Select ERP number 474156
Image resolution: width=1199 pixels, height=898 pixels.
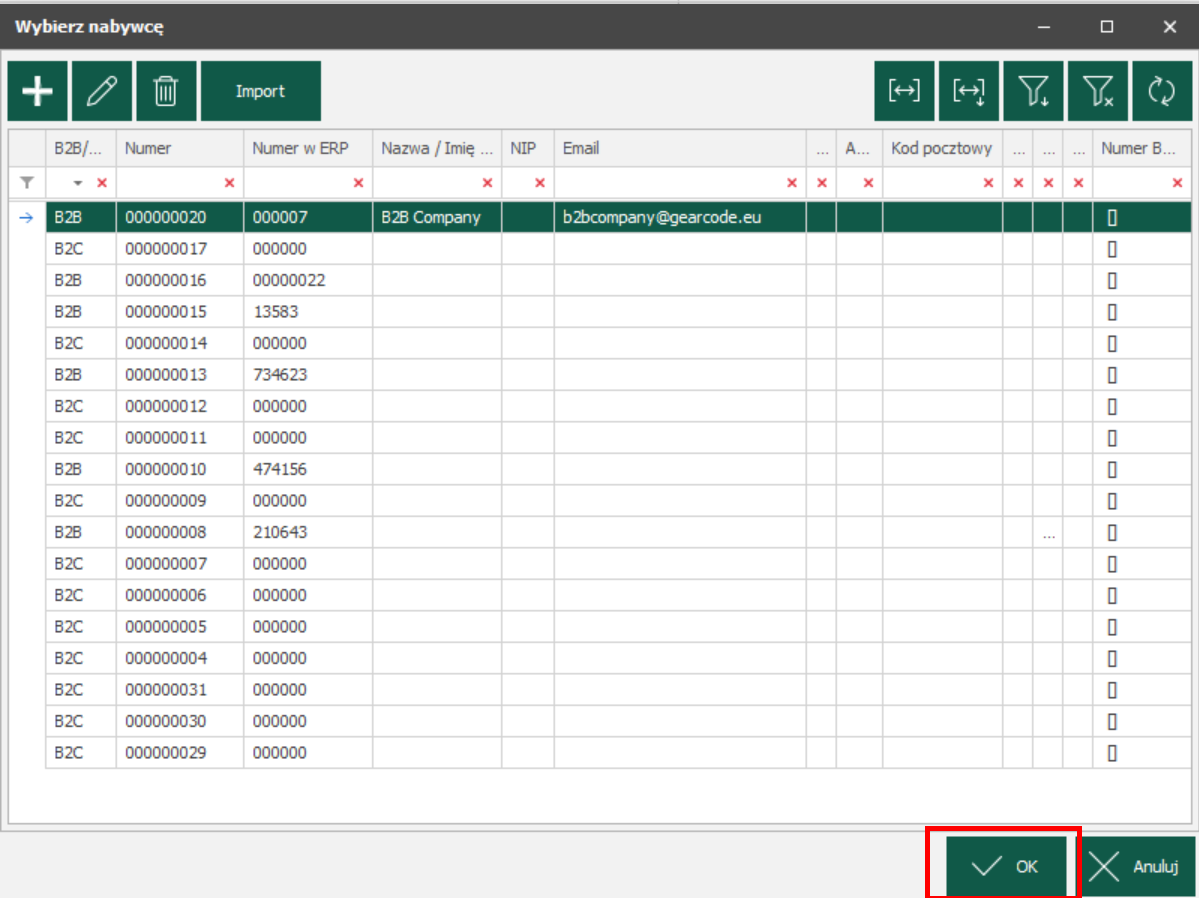pos(308,470)
